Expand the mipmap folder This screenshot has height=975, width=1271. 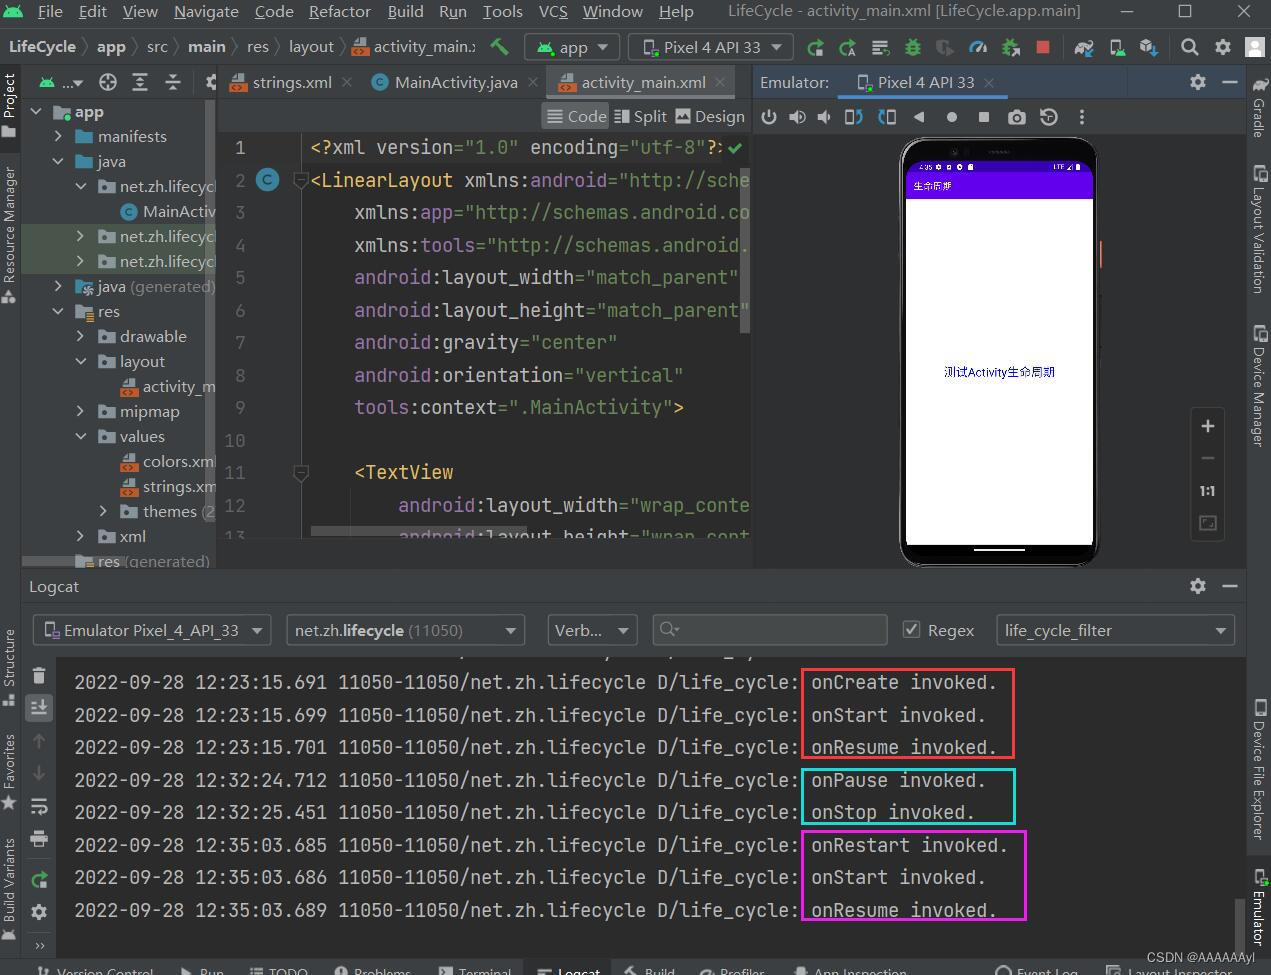coord(81,411)
